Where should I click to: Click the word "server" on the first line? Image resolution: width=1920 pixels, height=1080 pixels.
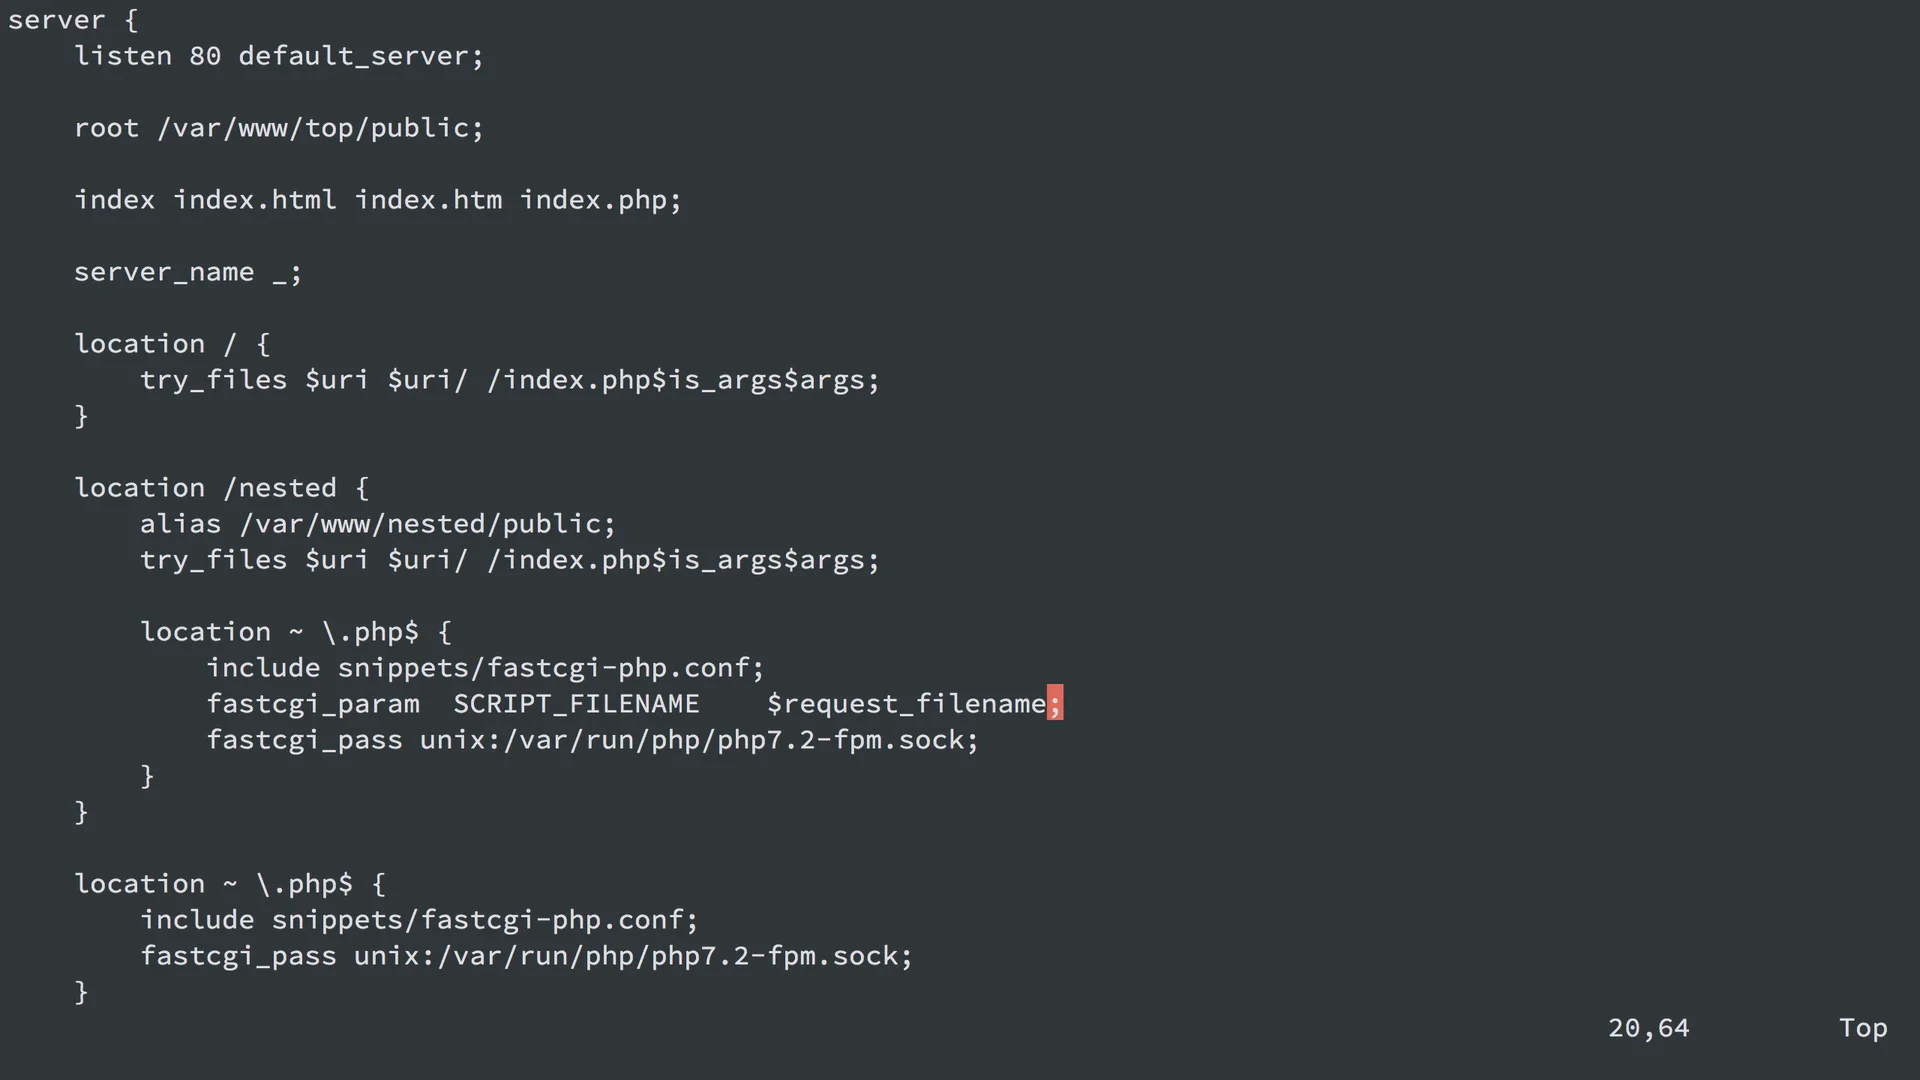pyautogui.click(x=56, y=20)
